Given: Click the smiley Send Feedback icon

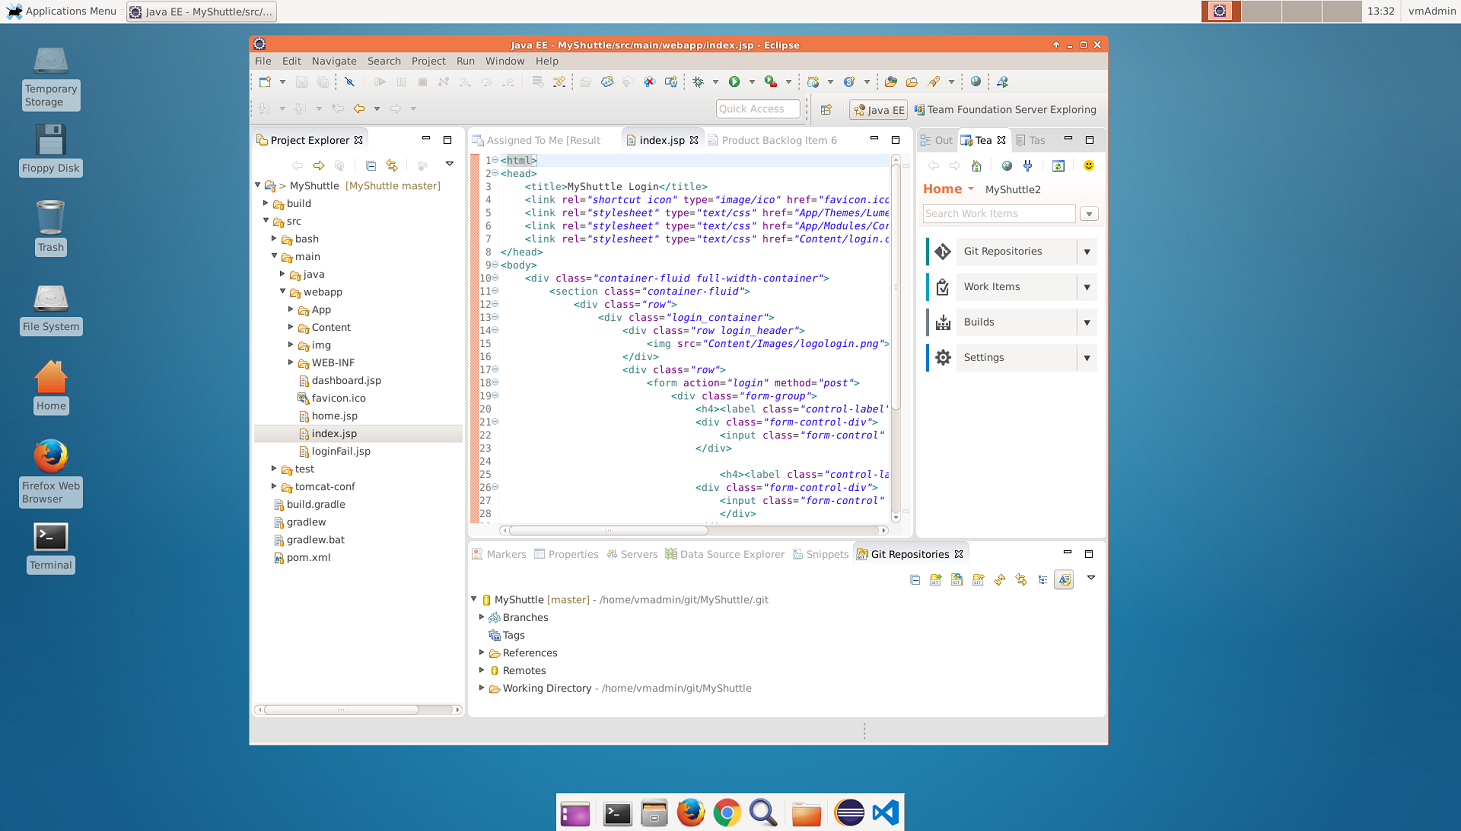Looking at the screenshot, I should [x=1089, y=166].
